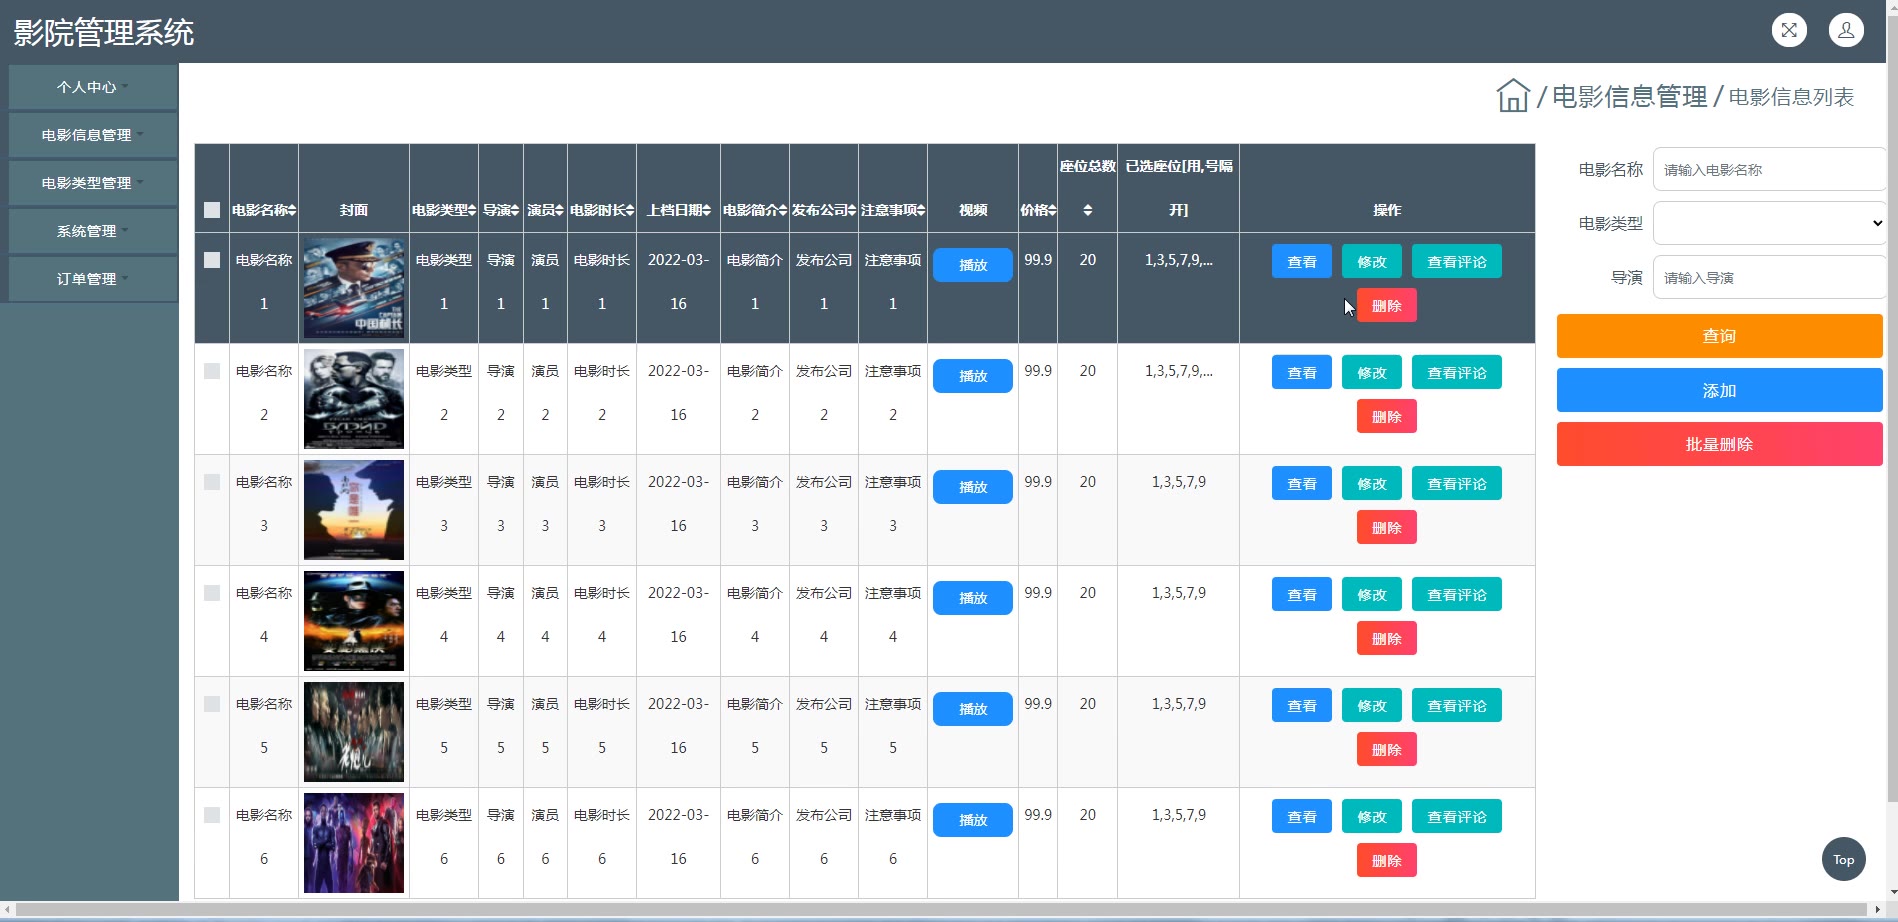Sort by 上档日期 column arrow
The width and height of the screenshot is (1898, 922).
click(x=706, y=210)
